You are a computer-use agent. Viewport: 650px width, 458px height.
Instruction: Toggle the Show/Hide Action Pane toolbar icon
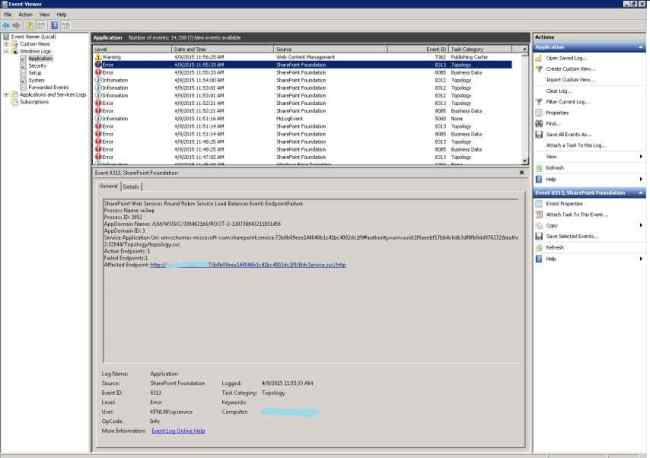point(65,26)
